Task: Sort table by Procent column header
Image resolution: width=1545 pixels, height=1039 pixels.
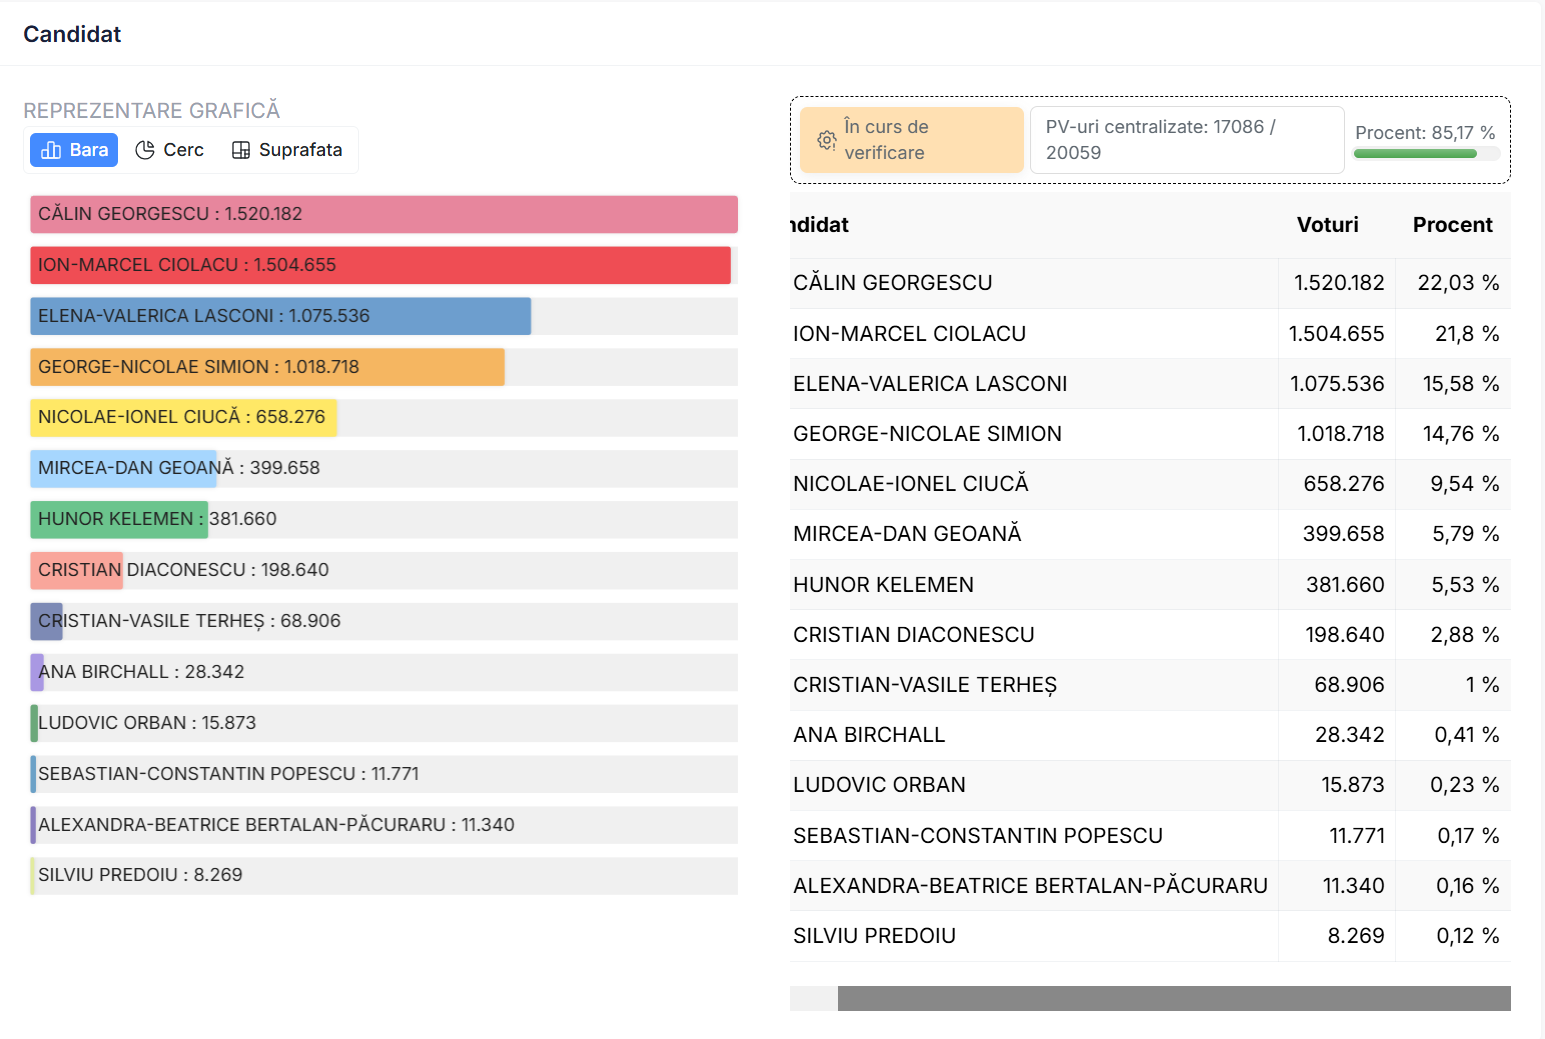Action: pos(1451,225)
